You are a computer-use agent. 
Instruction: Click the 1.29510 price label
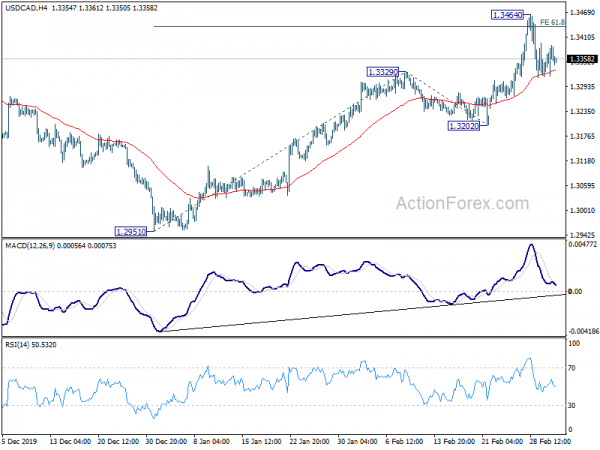[x=131, y=232]
